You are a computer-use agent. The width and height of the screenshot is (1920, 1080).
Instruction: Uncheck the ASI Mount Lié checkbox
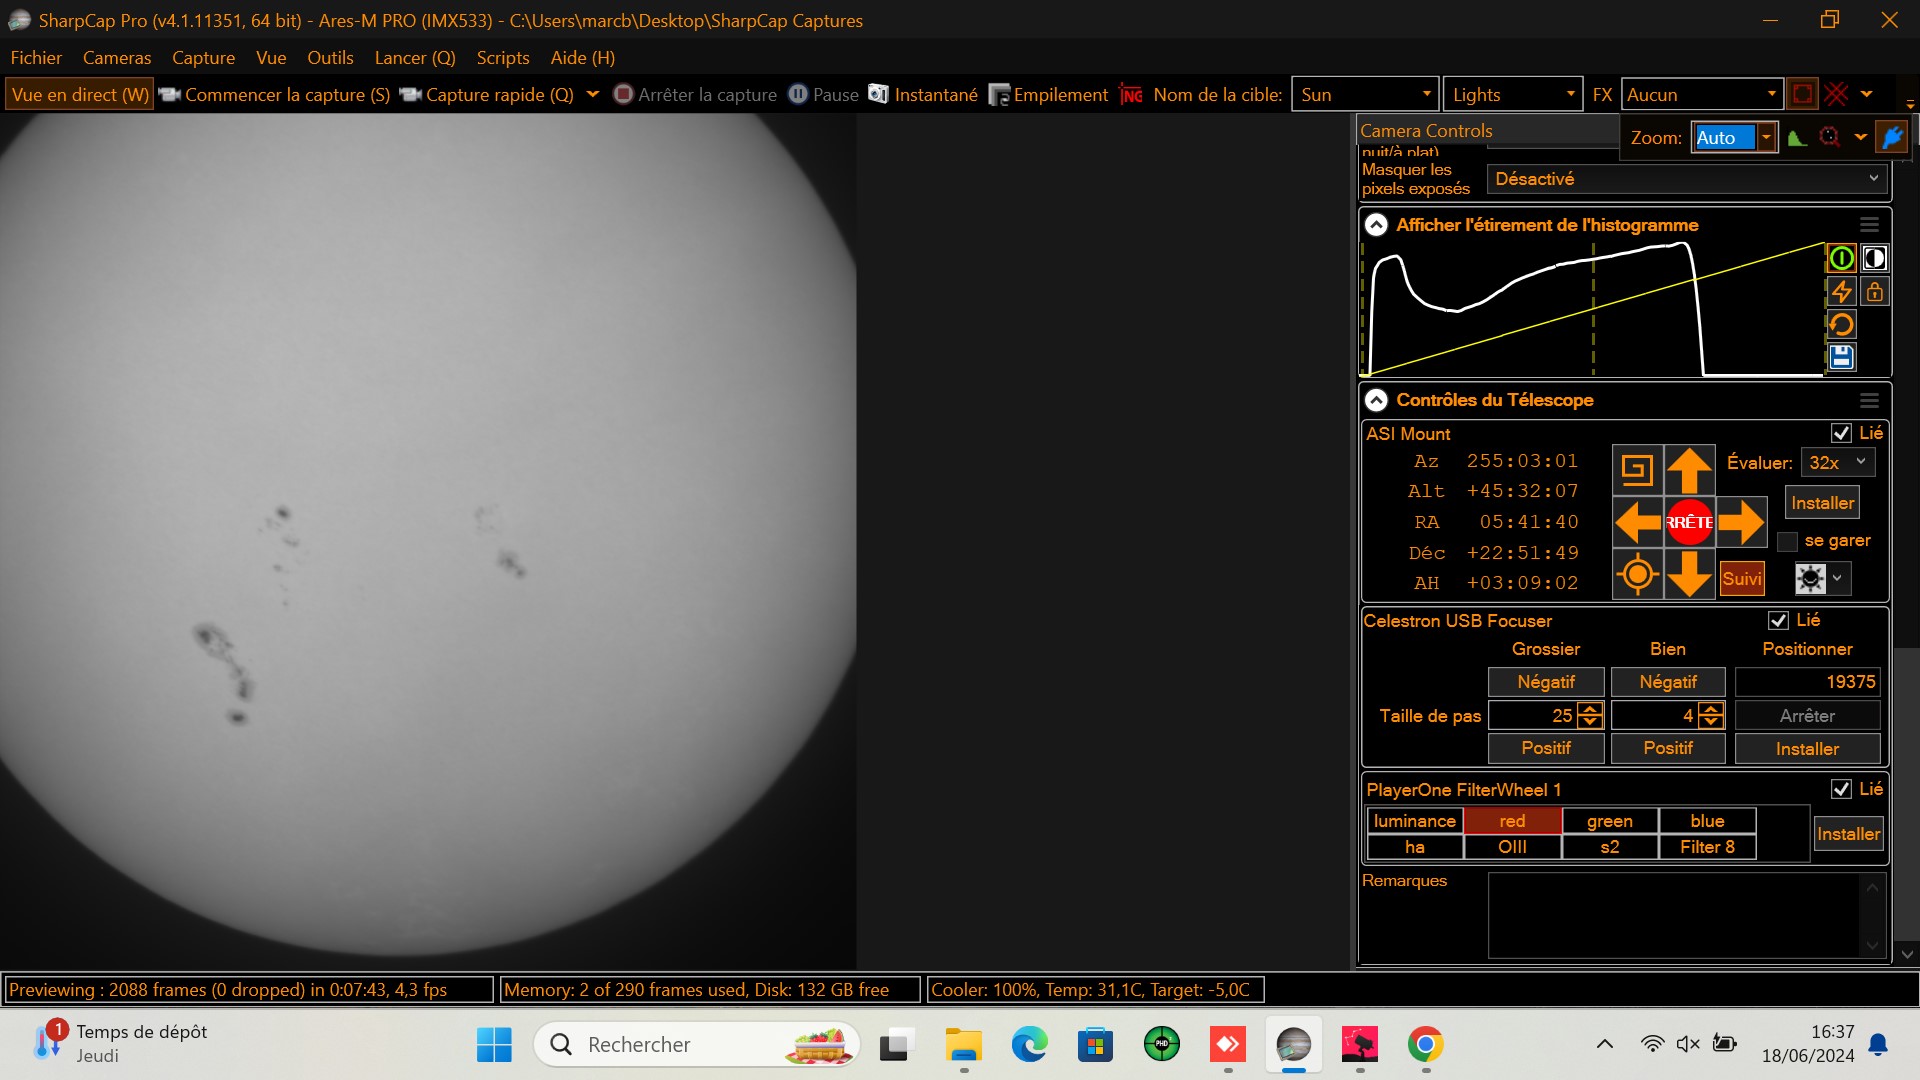point(1841,433)
